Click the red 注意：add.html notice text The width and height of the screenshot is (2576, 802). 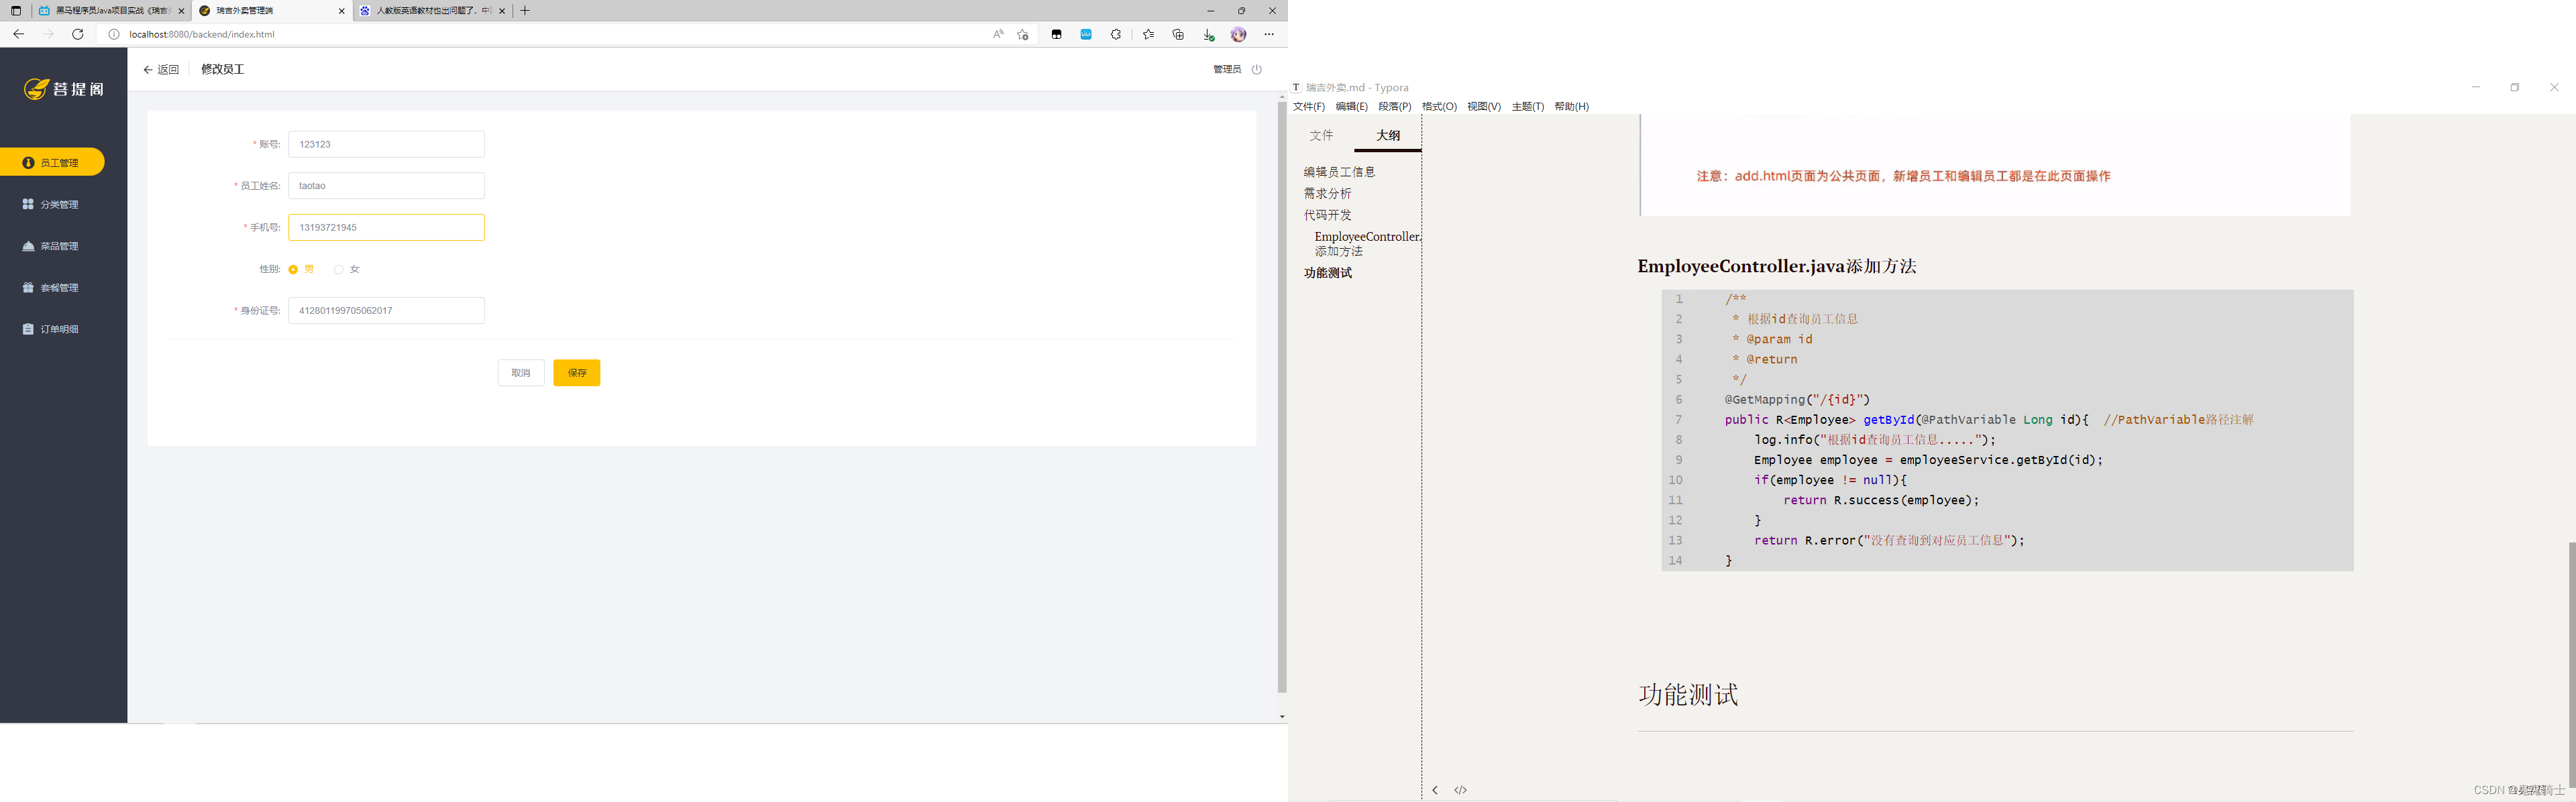pos(1903,176)
